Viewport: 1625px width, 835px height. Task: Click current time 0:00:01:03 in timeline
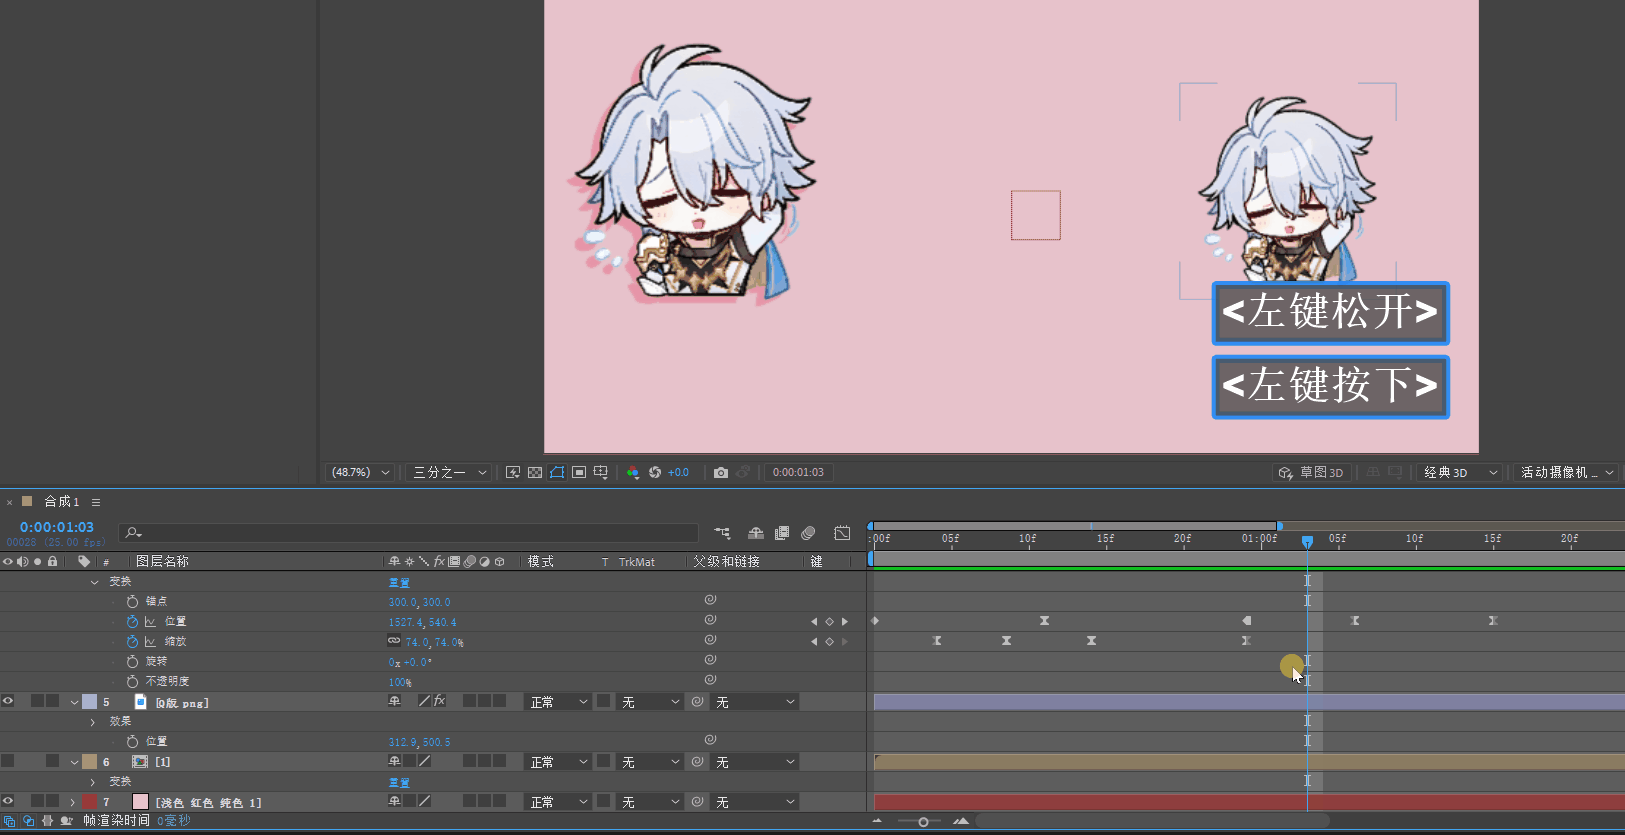coord(57,527)
